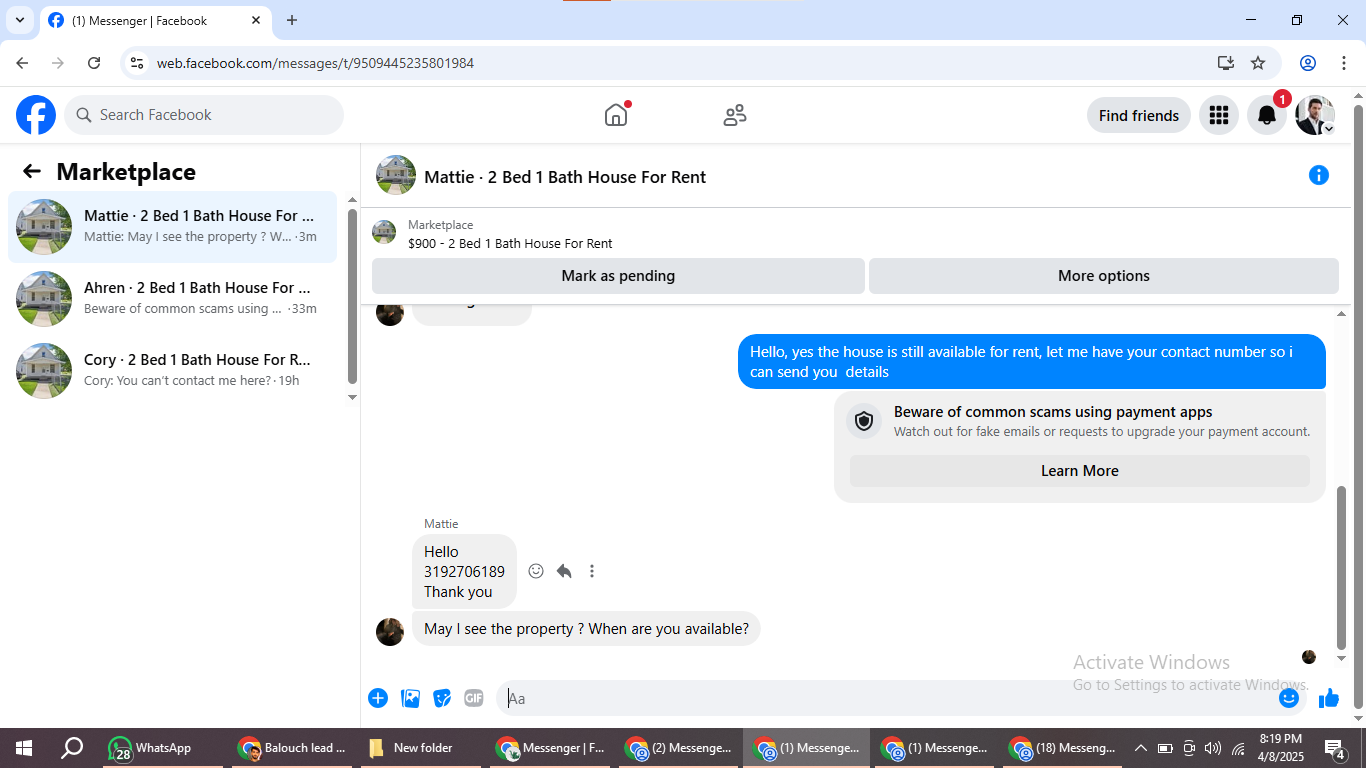The width and height of the screenshot is (1366, 768).
Task: Open account profile picture menu
Action: coord(1315,115)
